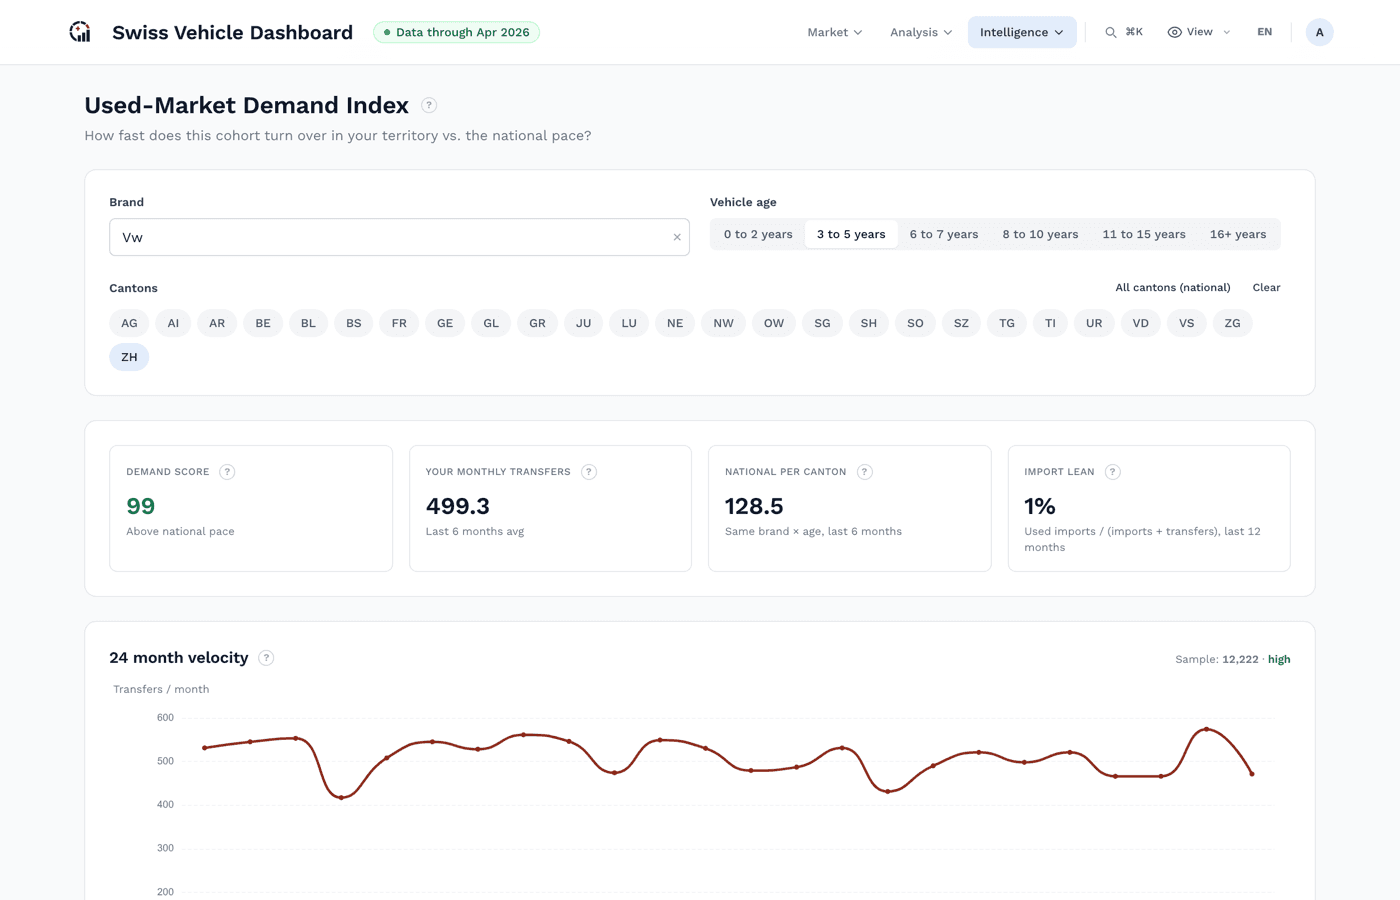The image size is (1400, 900).
Task: Clear the Brand field with X icon
Action: coord(677,237)
